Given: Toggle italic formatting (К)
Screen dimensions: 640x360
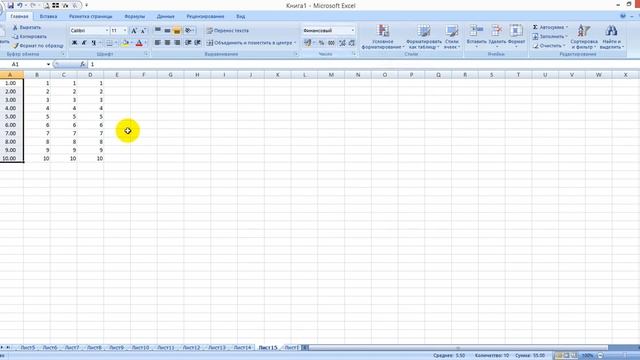Looking at the screenshot, I should [84, 43].
